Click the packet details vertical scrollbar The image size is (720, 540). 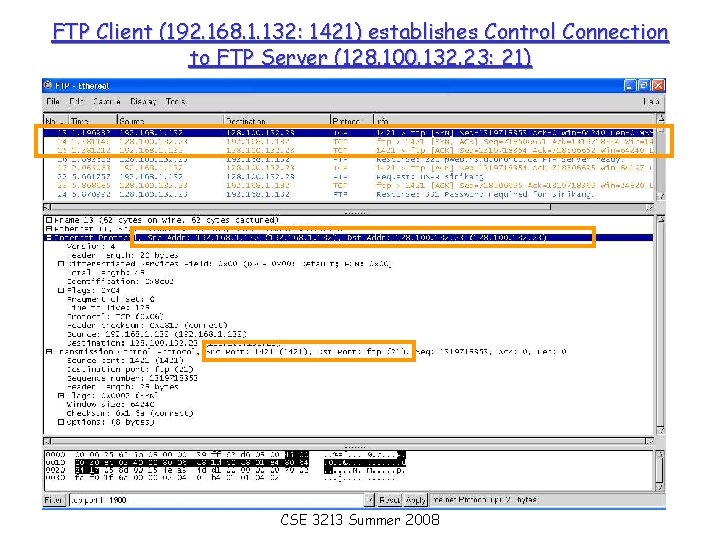tap(661, 324)
